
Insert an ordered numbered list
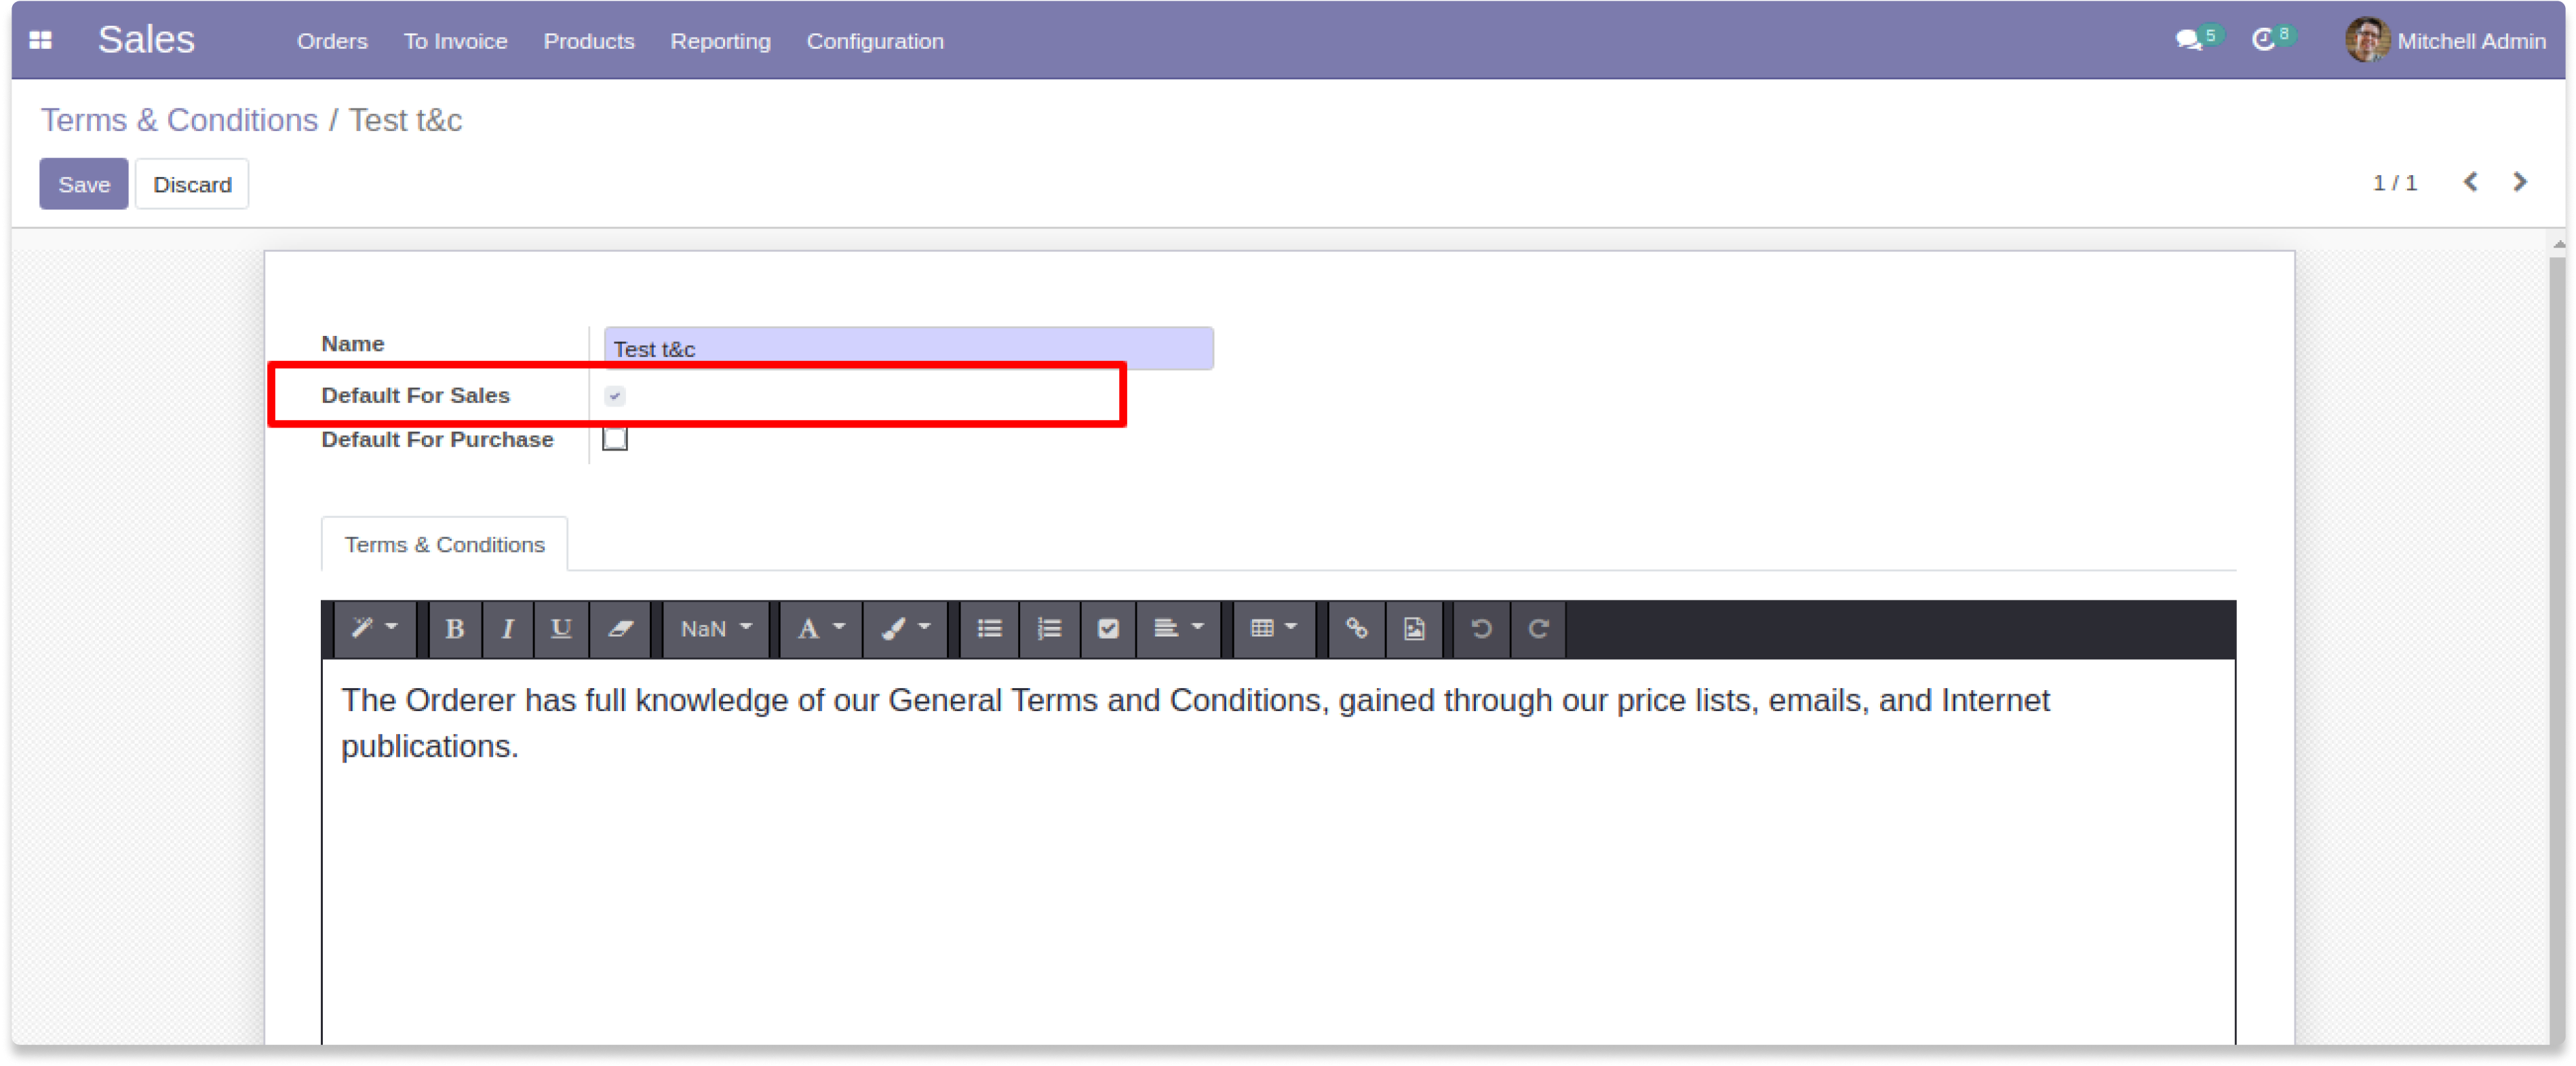pos(1049,628)
